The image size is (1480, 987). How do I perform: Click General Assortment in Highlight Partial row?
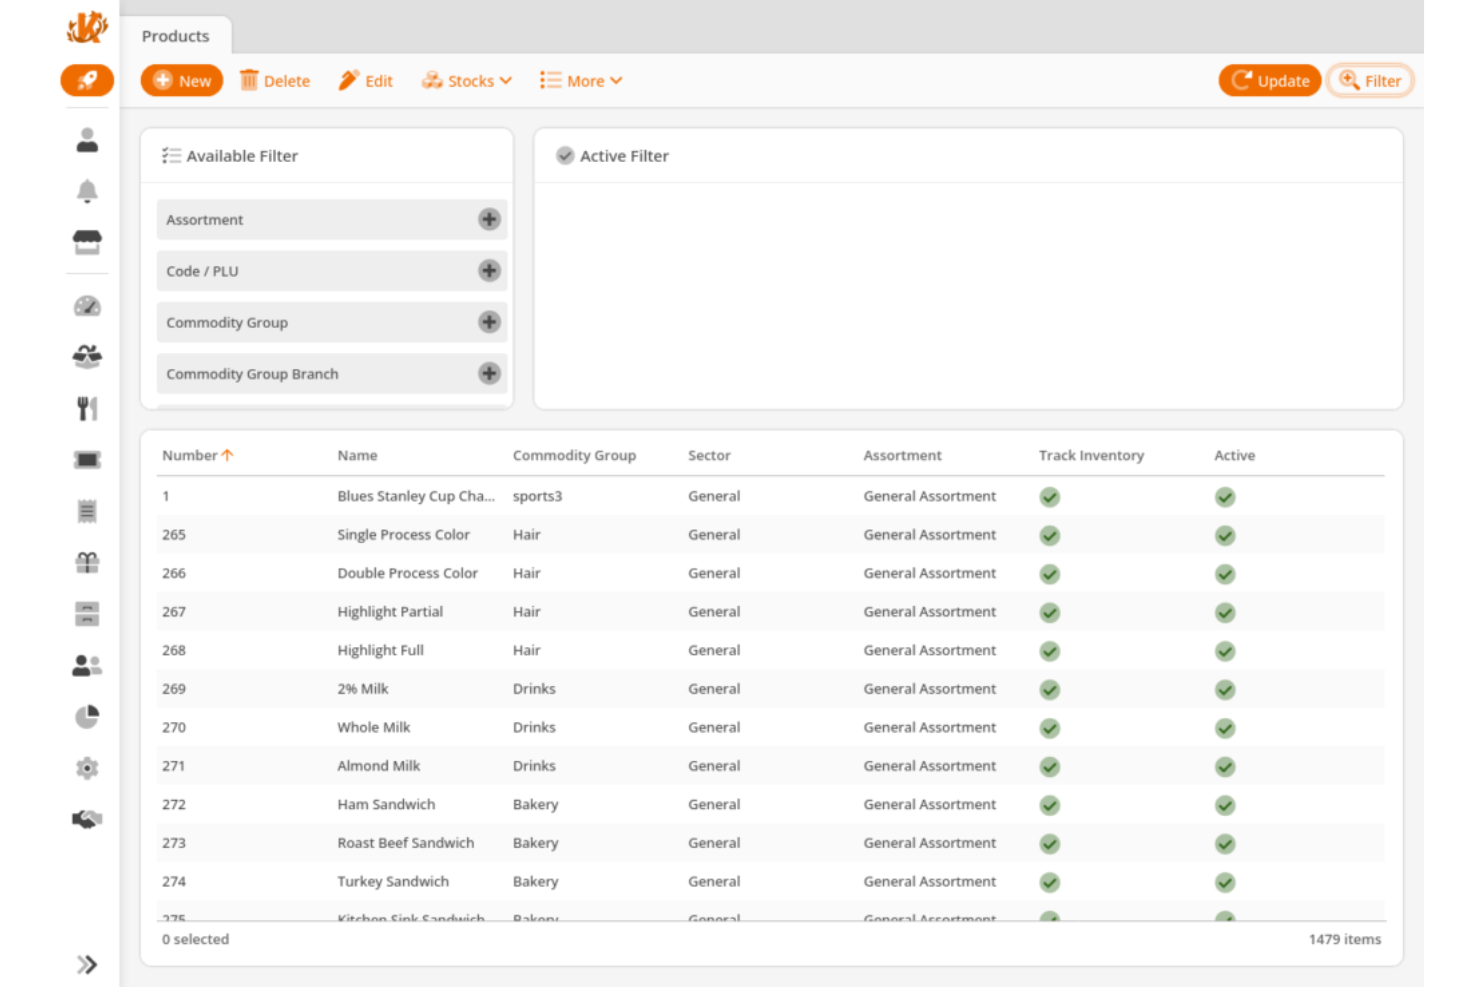(930, 612)
